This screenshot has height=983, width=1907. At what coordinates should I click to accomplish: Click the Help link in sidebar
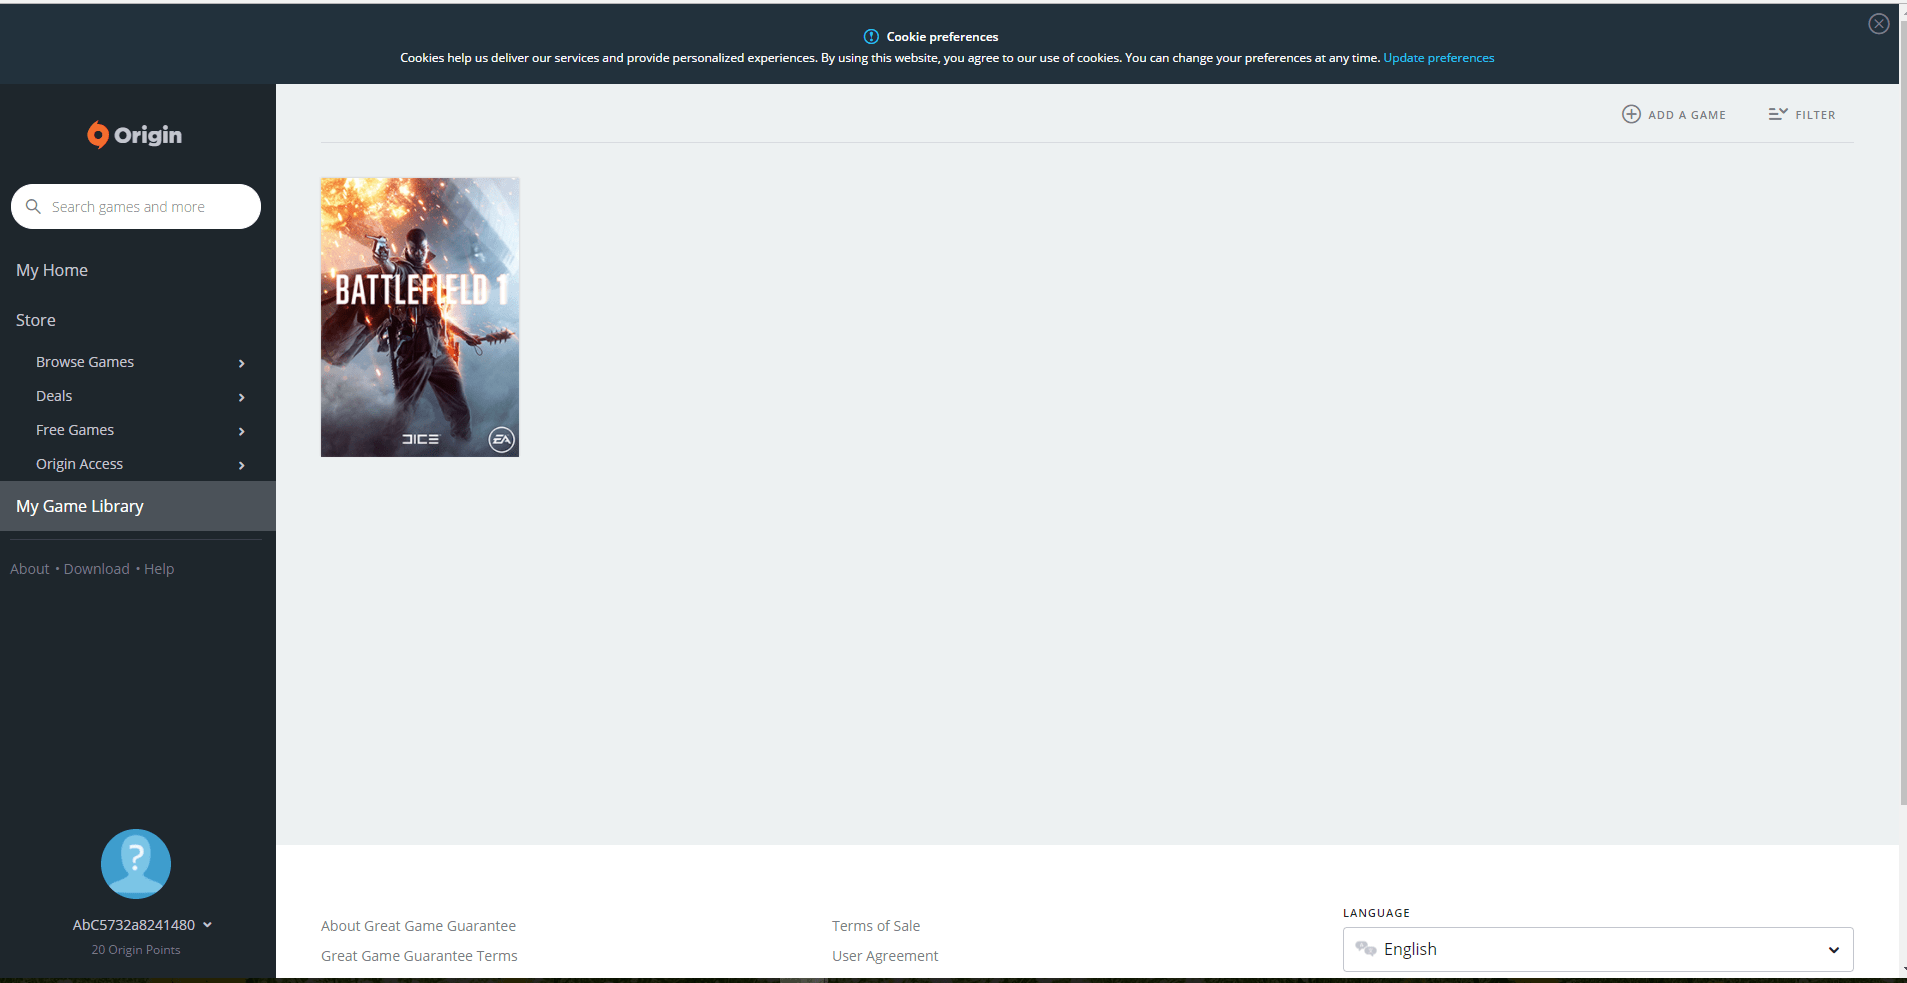[x=159, y=569]
